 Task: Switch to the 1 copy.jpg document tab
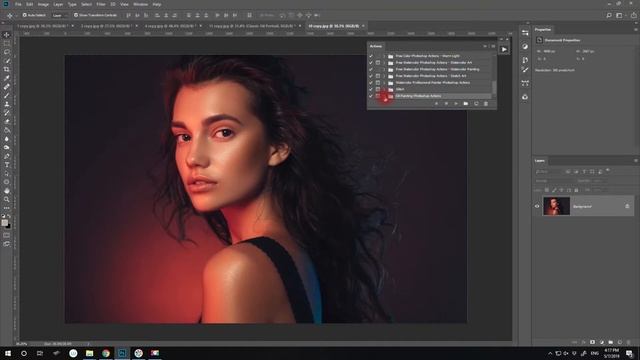42,26
